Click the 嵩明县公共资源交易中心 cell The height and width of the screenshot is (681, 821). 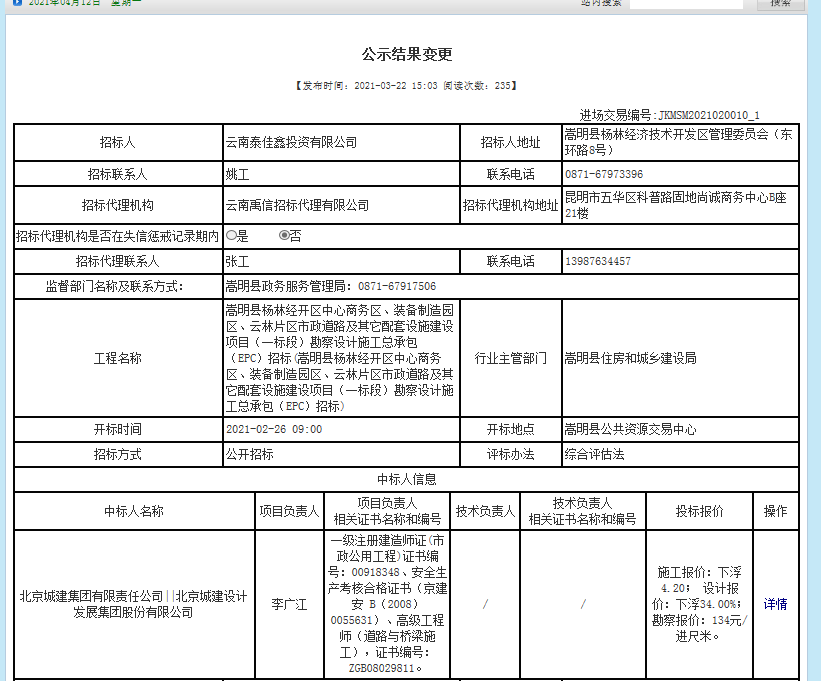[x=680, y=429]
